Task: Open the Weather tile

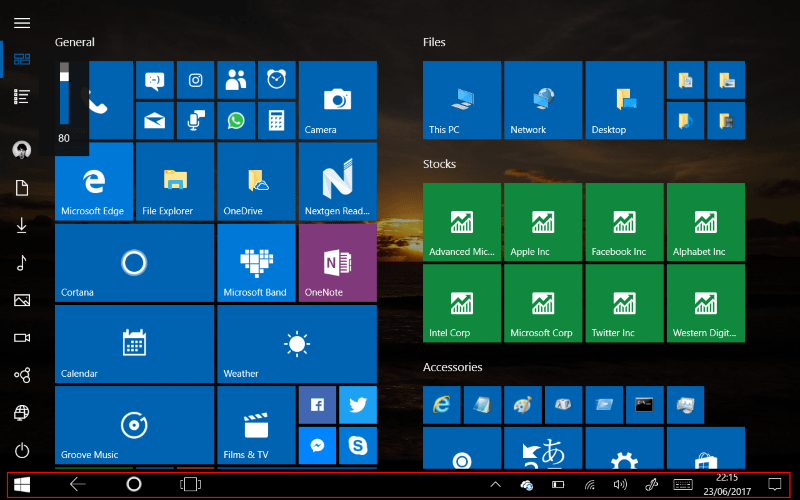Action: pos(297,344)
